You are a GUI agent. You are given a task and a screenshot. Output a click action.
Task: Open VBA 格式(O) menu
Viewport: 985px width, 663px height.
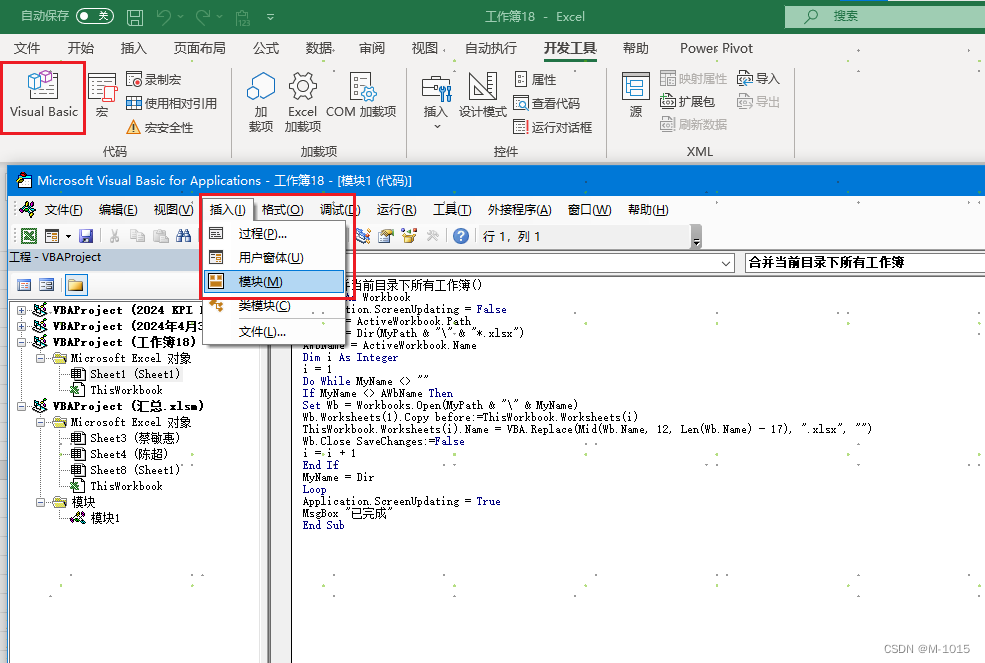point(282,210)
